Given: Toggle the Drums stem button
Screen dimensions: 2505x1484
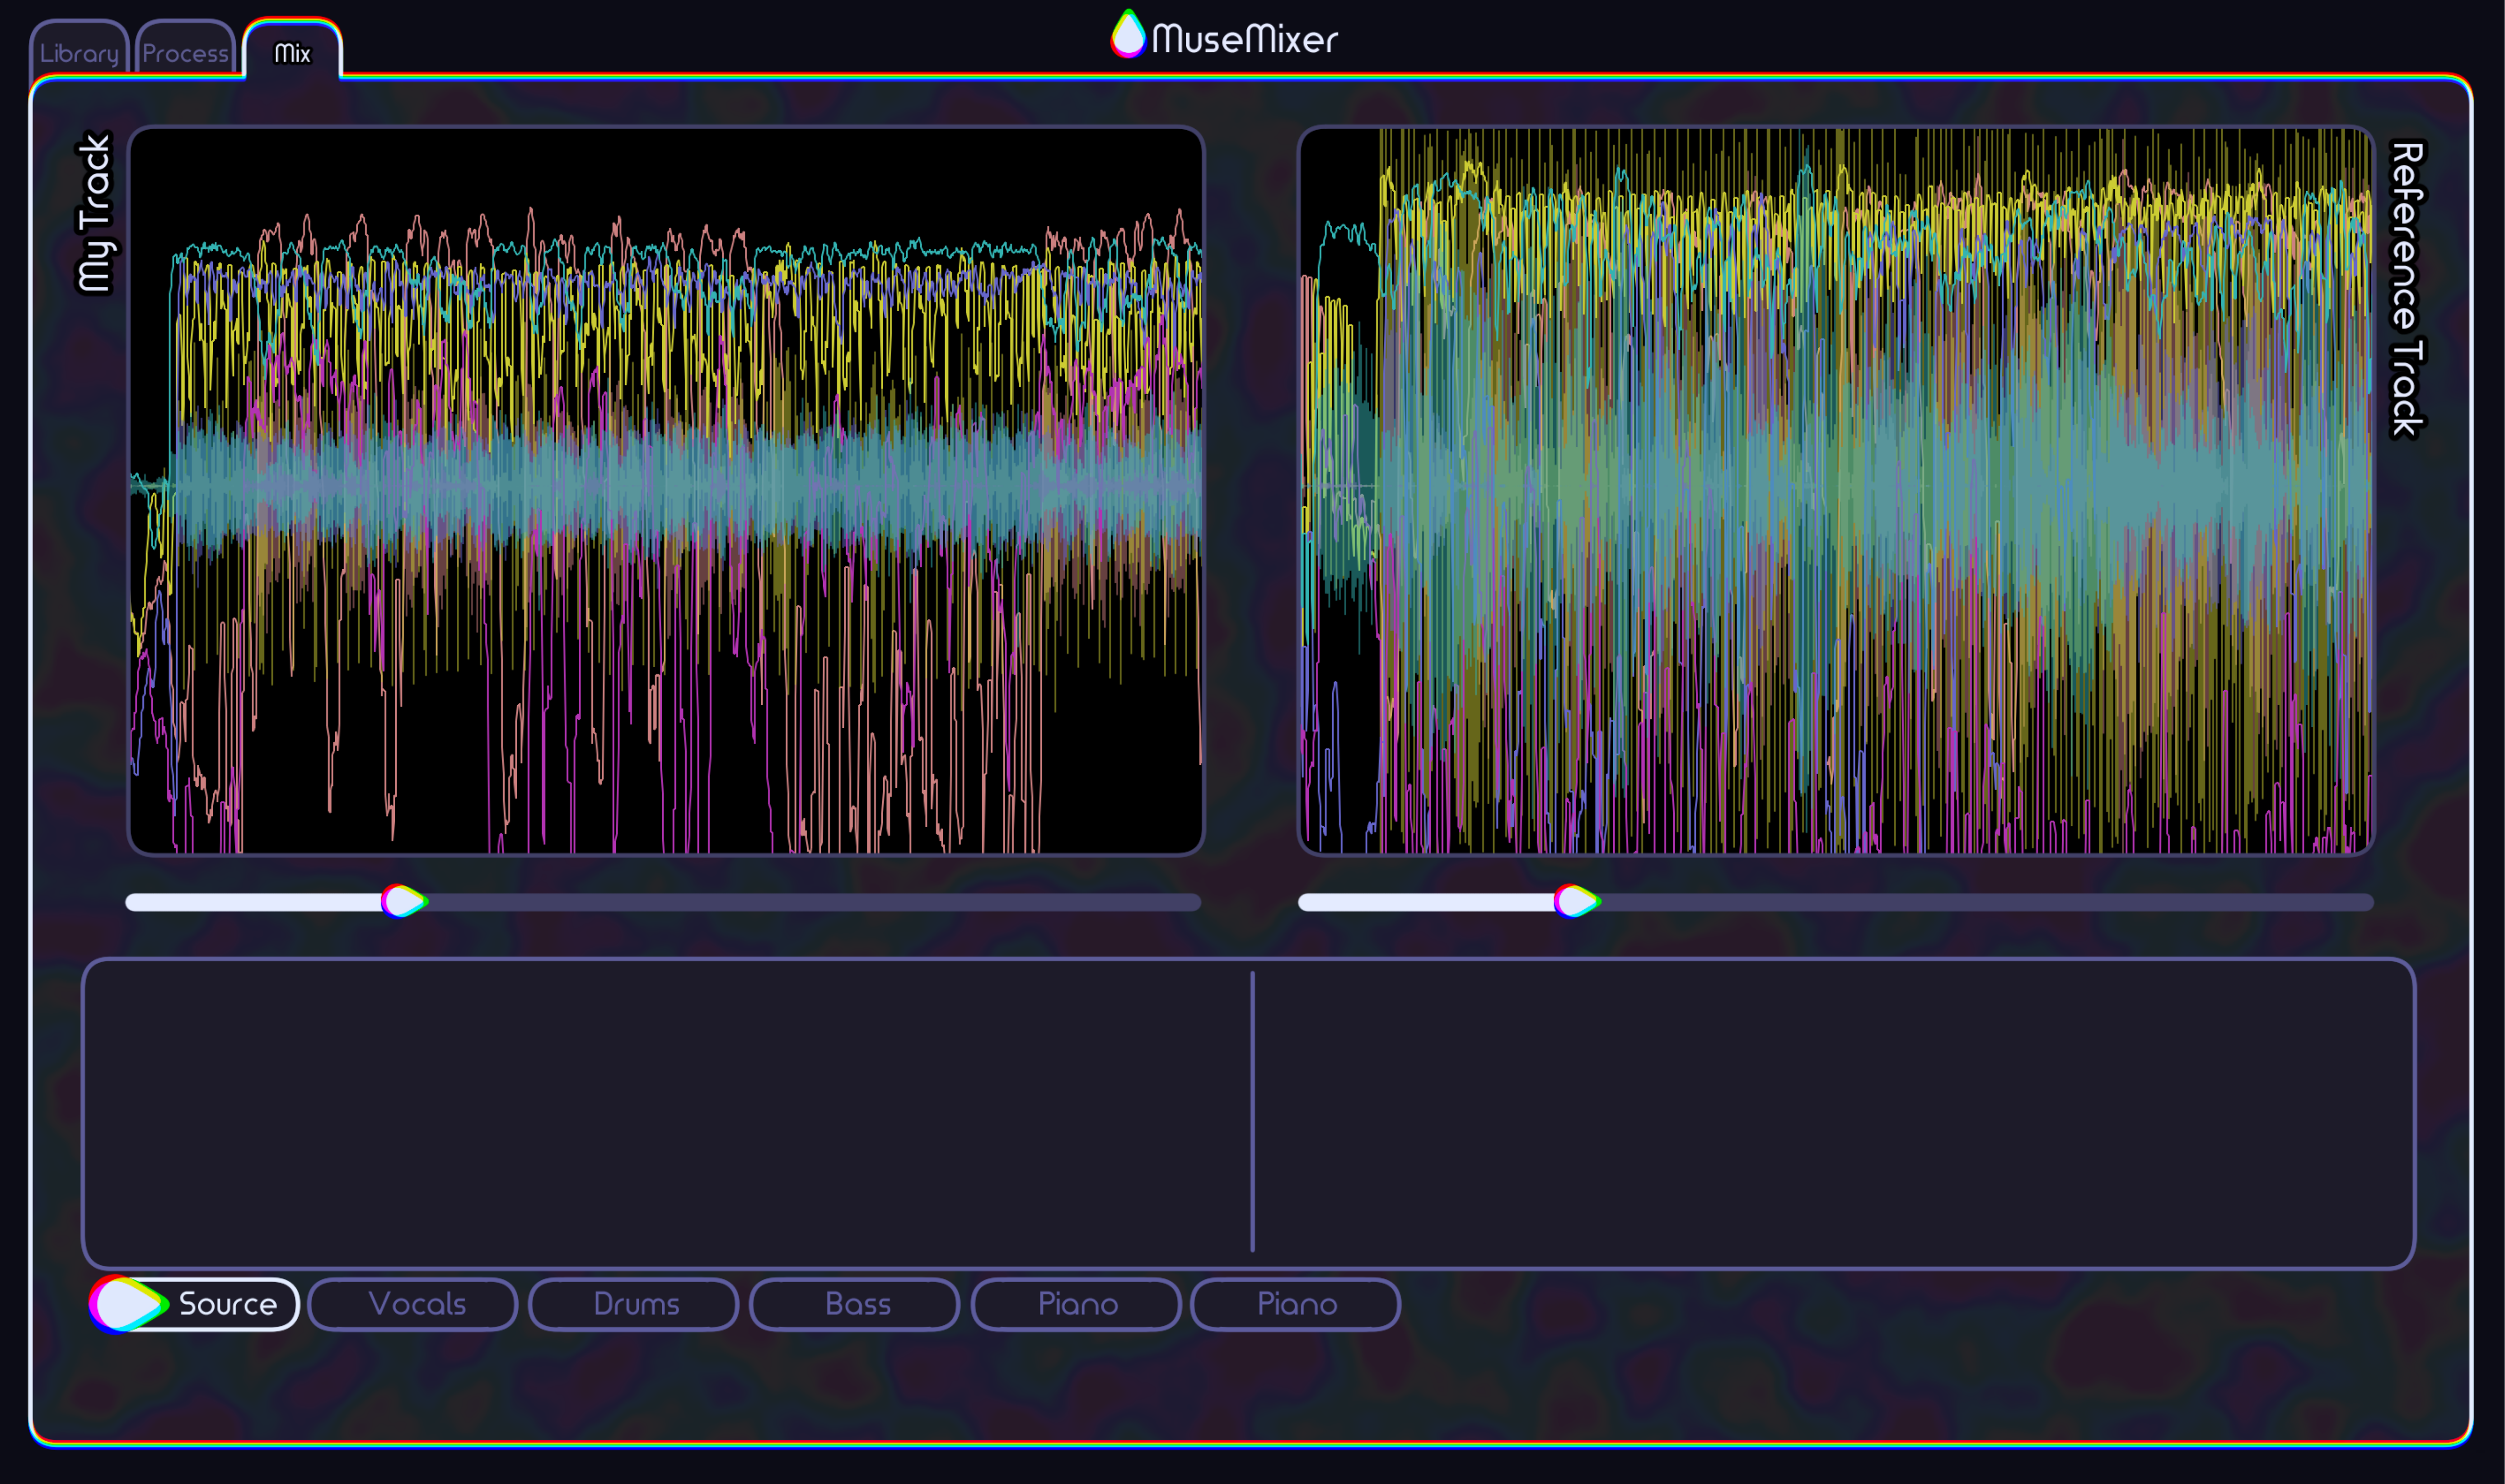Looking at the screenshot, I should click(634, 1304).
